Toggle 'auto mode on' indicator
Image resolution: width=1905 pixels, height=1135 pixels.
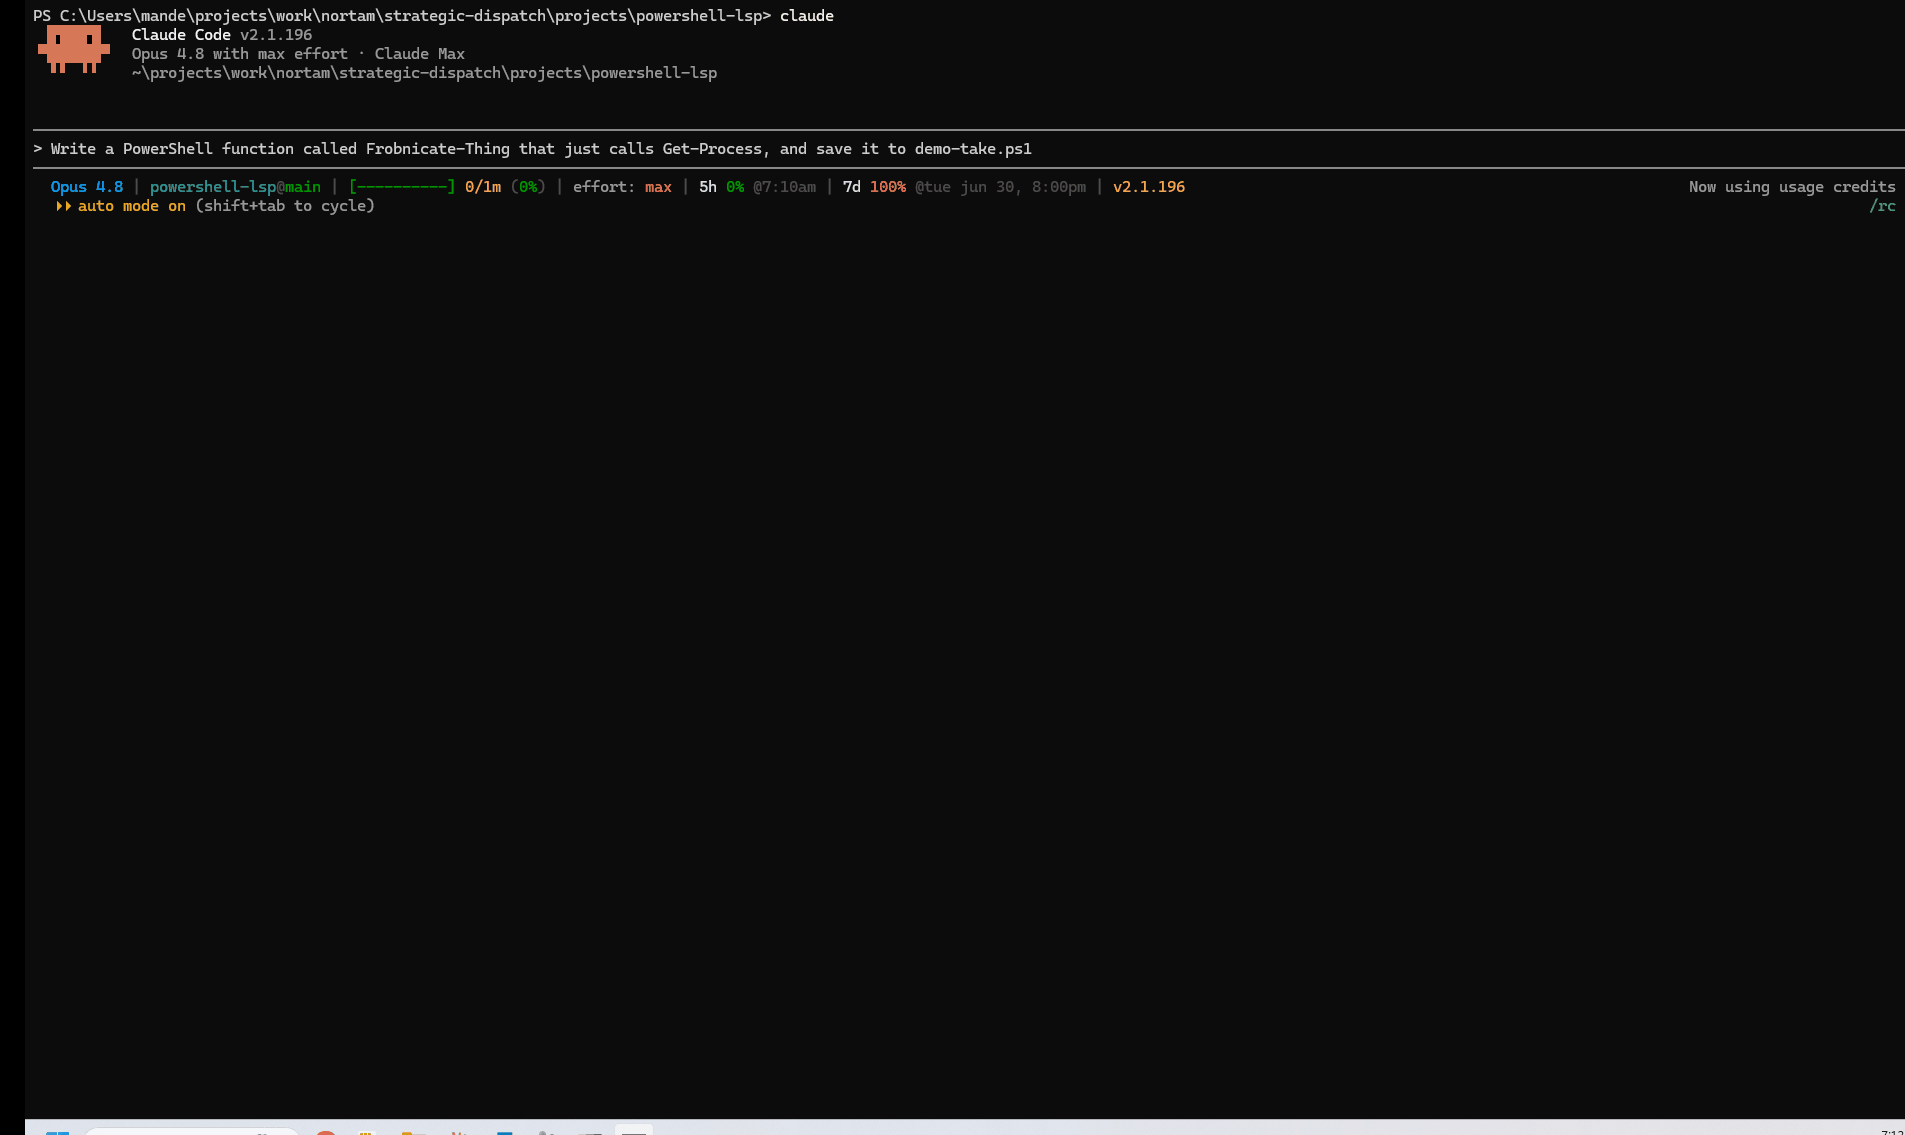pos(132,206)
